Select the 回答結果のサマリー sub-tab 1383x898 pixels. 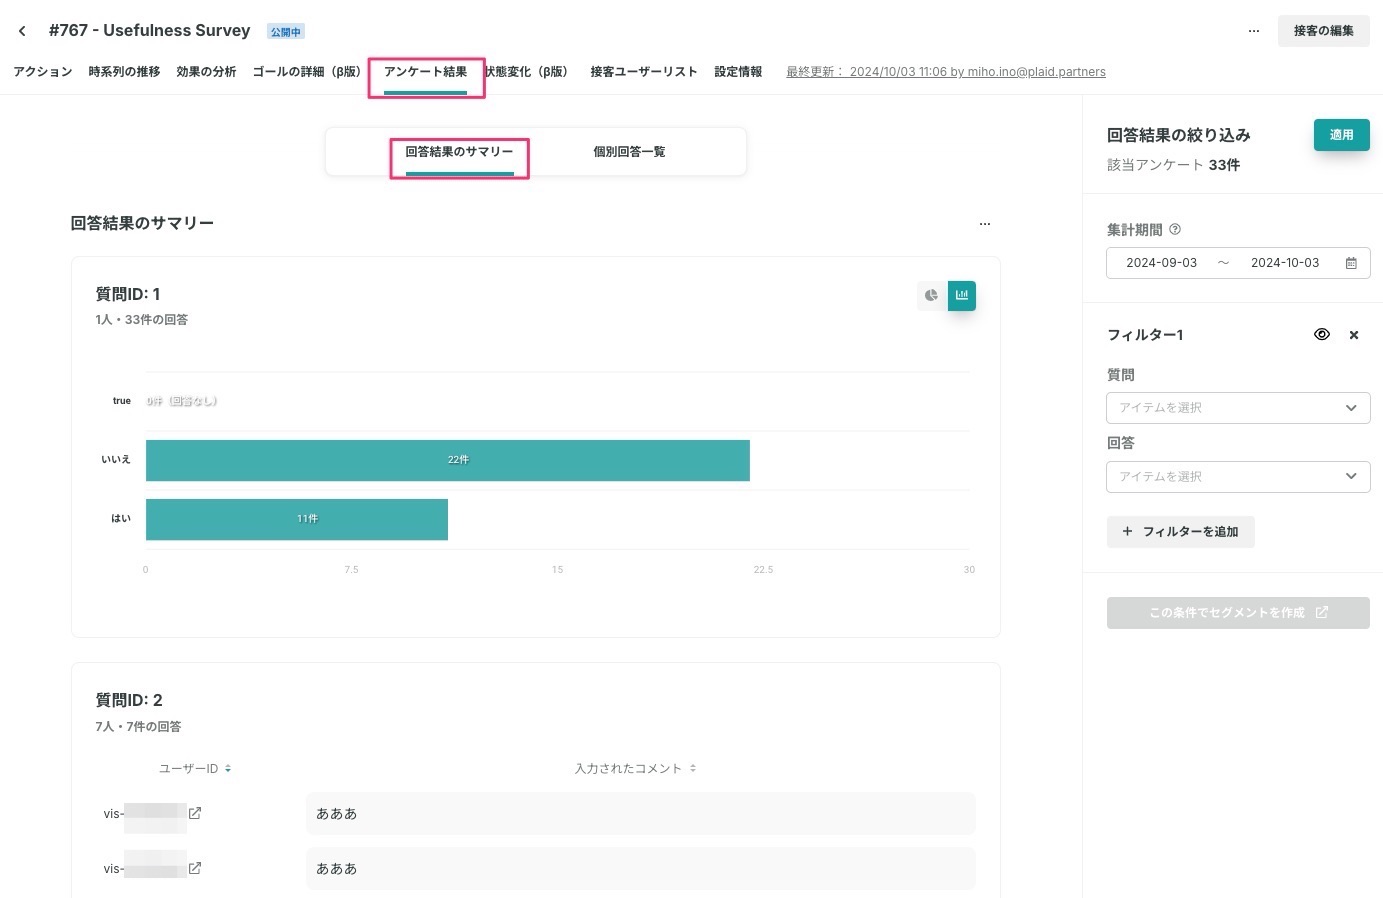pyautogui.click(x=459, y=152)
